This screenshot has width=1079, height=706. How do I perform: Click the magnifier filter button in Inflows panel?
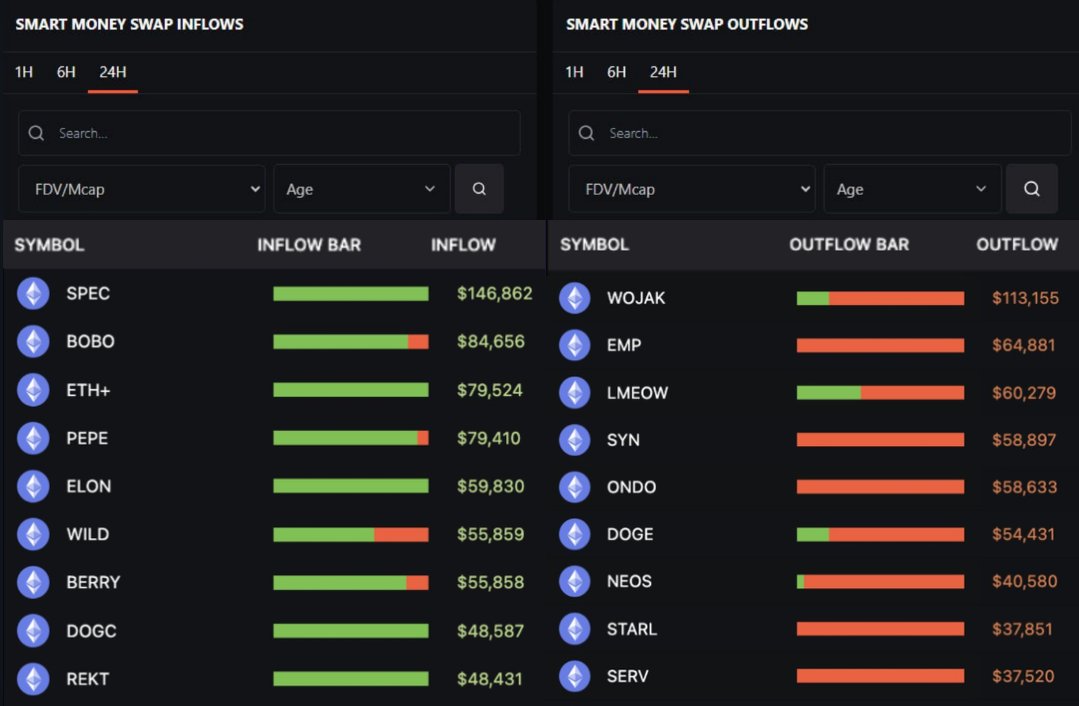pyautogui.click(x=479, y=189)
